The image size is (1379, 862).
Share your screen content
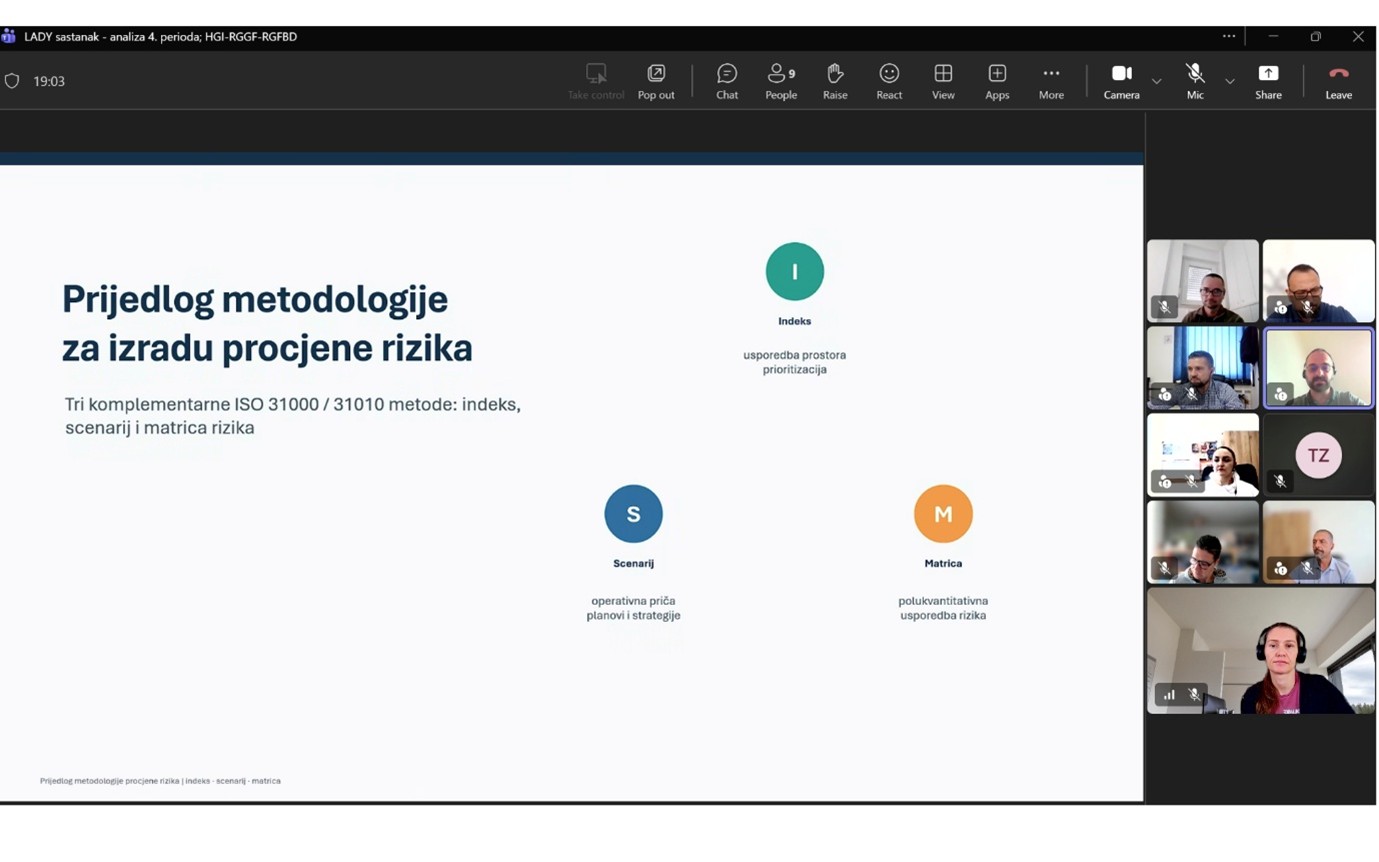pos(1268,81)
